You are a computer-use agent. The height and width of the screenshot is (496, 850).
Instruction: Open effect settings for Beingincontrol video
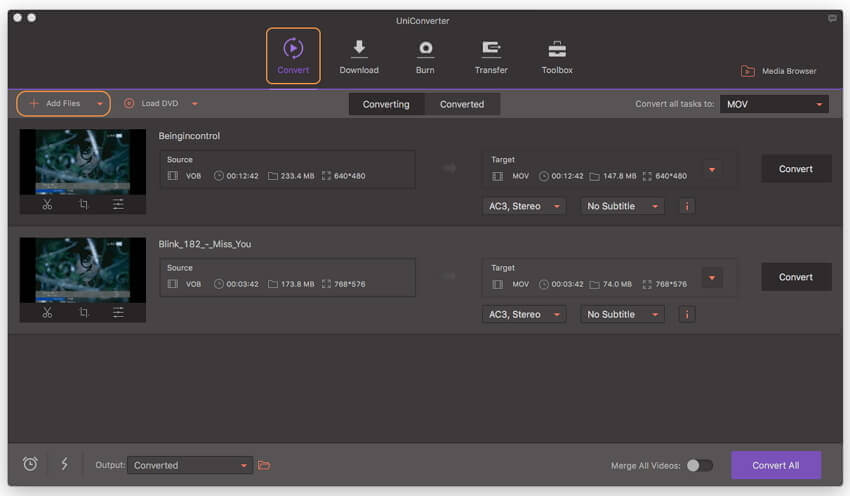coord(118,204)
